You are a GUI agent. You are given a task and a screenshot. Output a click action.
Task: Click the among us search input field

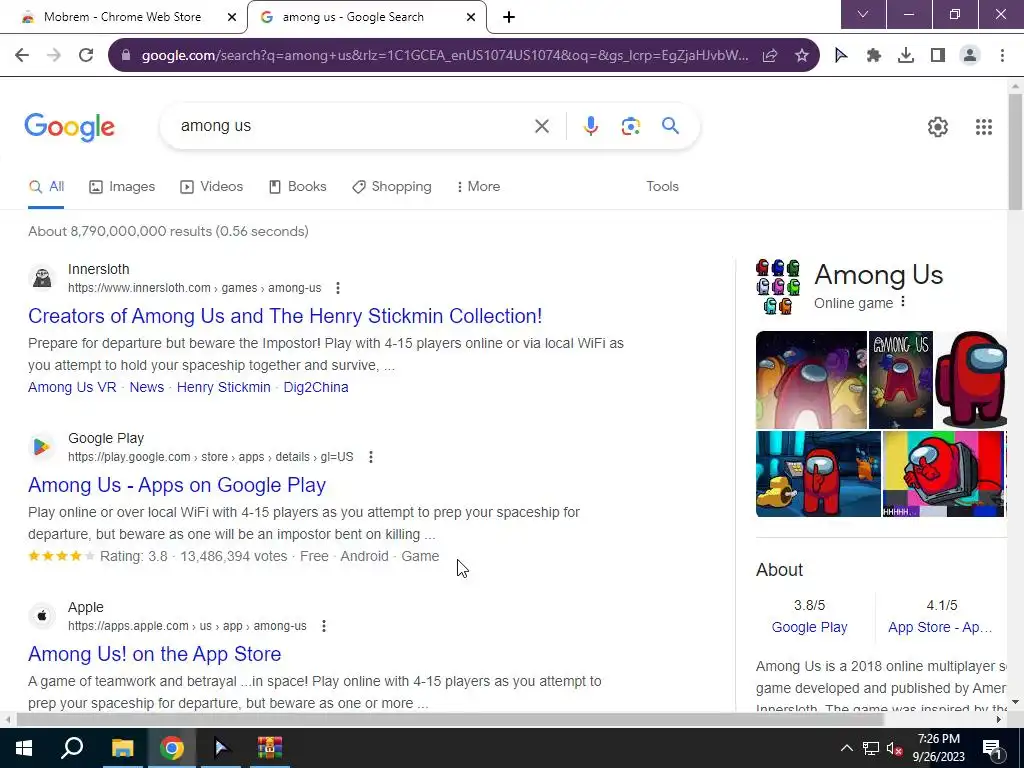click(x=353, y=126)
